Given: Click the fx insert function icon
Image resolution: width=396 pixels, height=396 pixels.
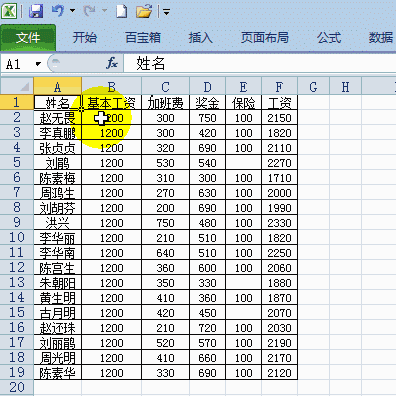Looking at the screenshot, I should (112, 63).
